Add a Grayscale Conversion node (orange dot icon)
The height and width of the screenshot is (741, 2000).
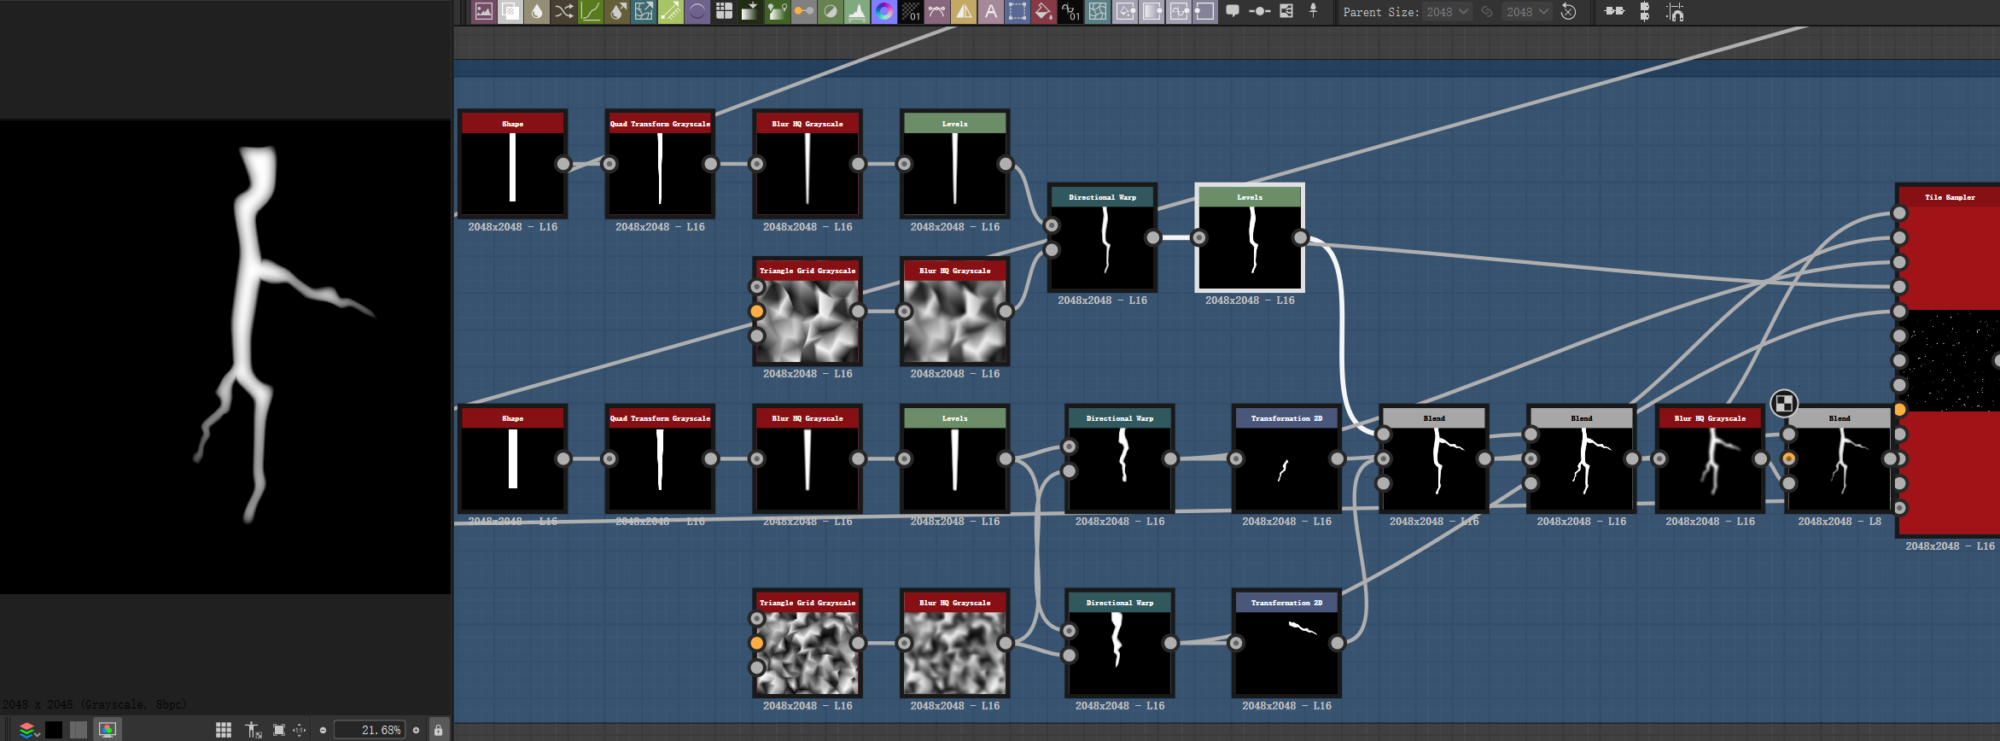point(804,12)
